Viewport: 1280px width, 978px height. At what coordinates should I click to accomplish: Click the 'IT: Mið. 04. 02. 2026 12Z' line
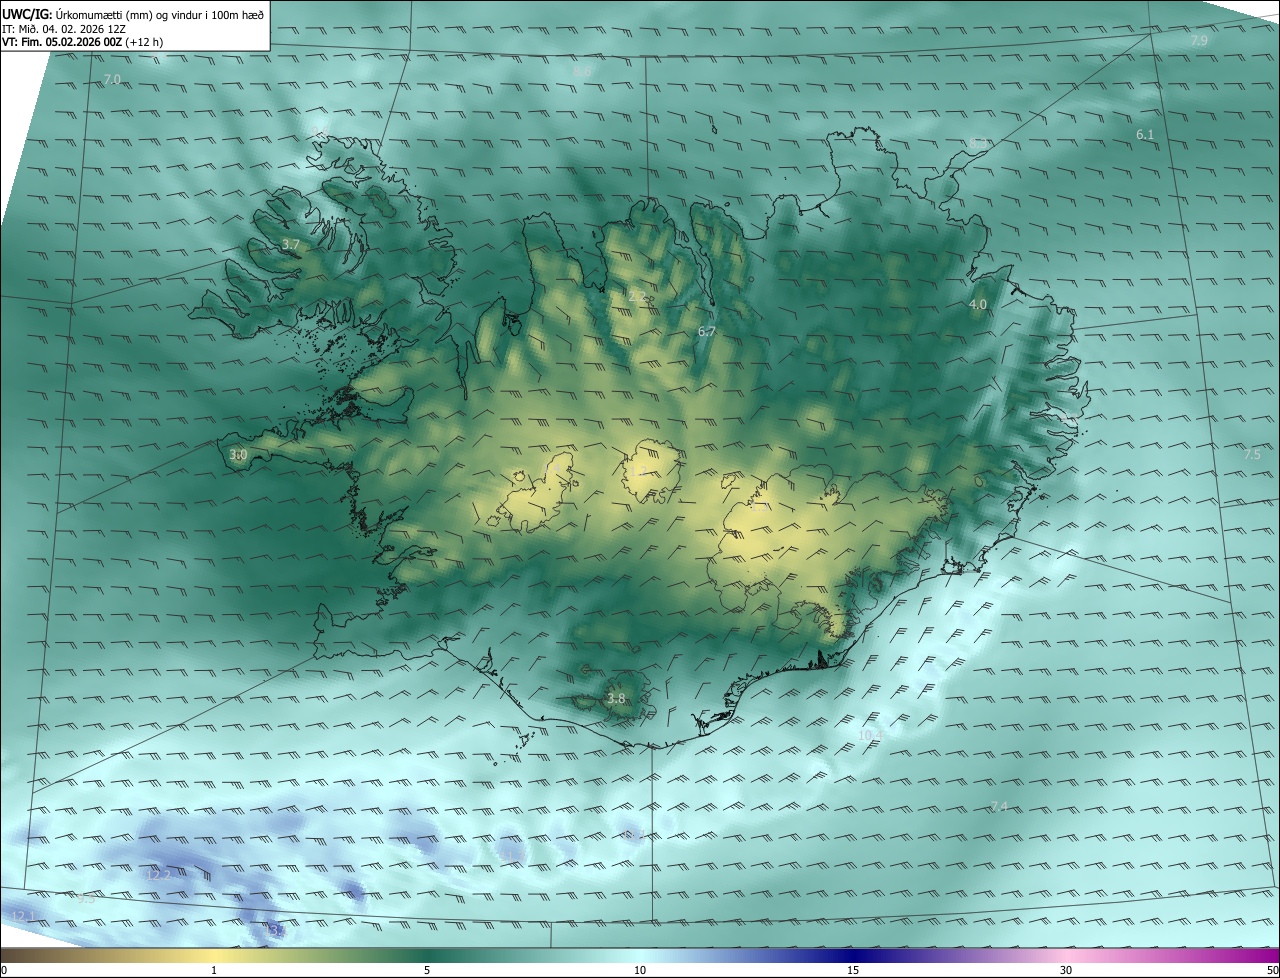64,28
